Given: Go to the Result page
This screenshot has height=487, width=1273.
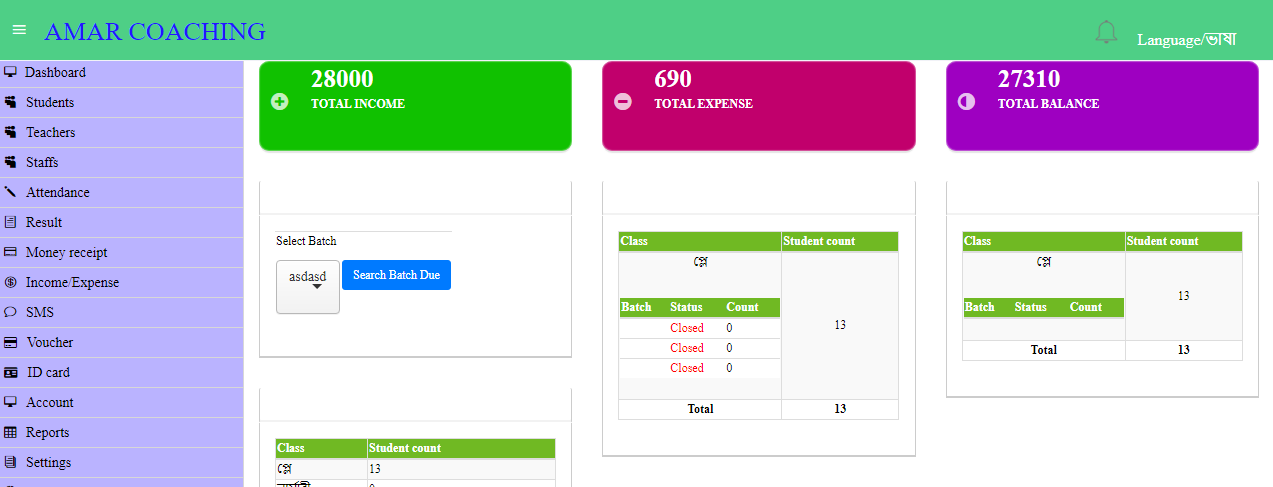Looking at the screenshot, I should (44, 222).
